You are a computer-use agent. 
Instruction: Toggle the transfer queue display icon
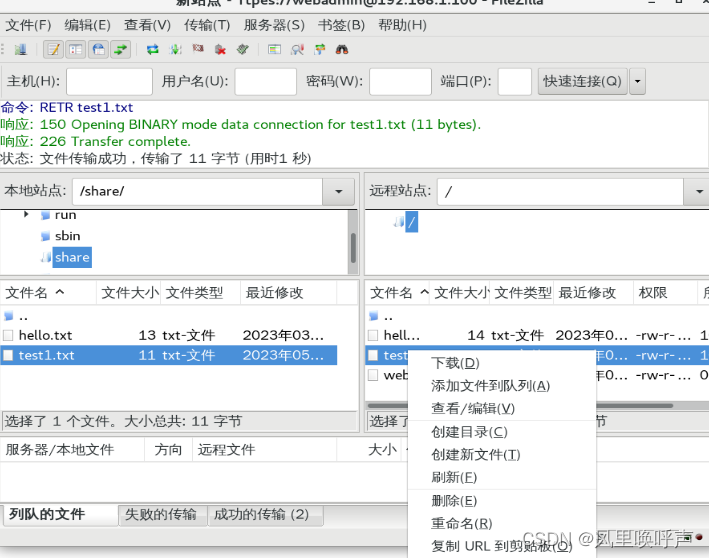[x=120, y=49]
